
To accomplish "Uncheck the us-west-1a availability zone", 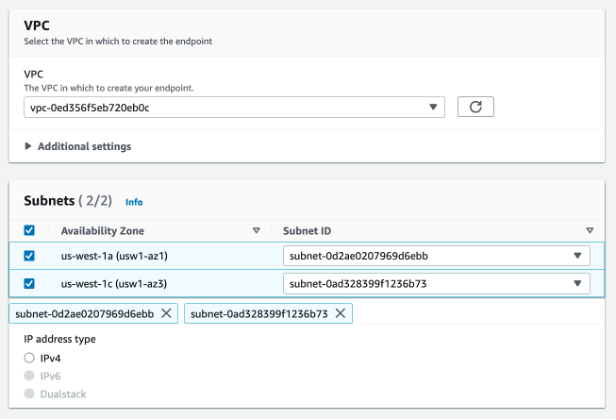I will pyautogui.click(x=29, y=256).
